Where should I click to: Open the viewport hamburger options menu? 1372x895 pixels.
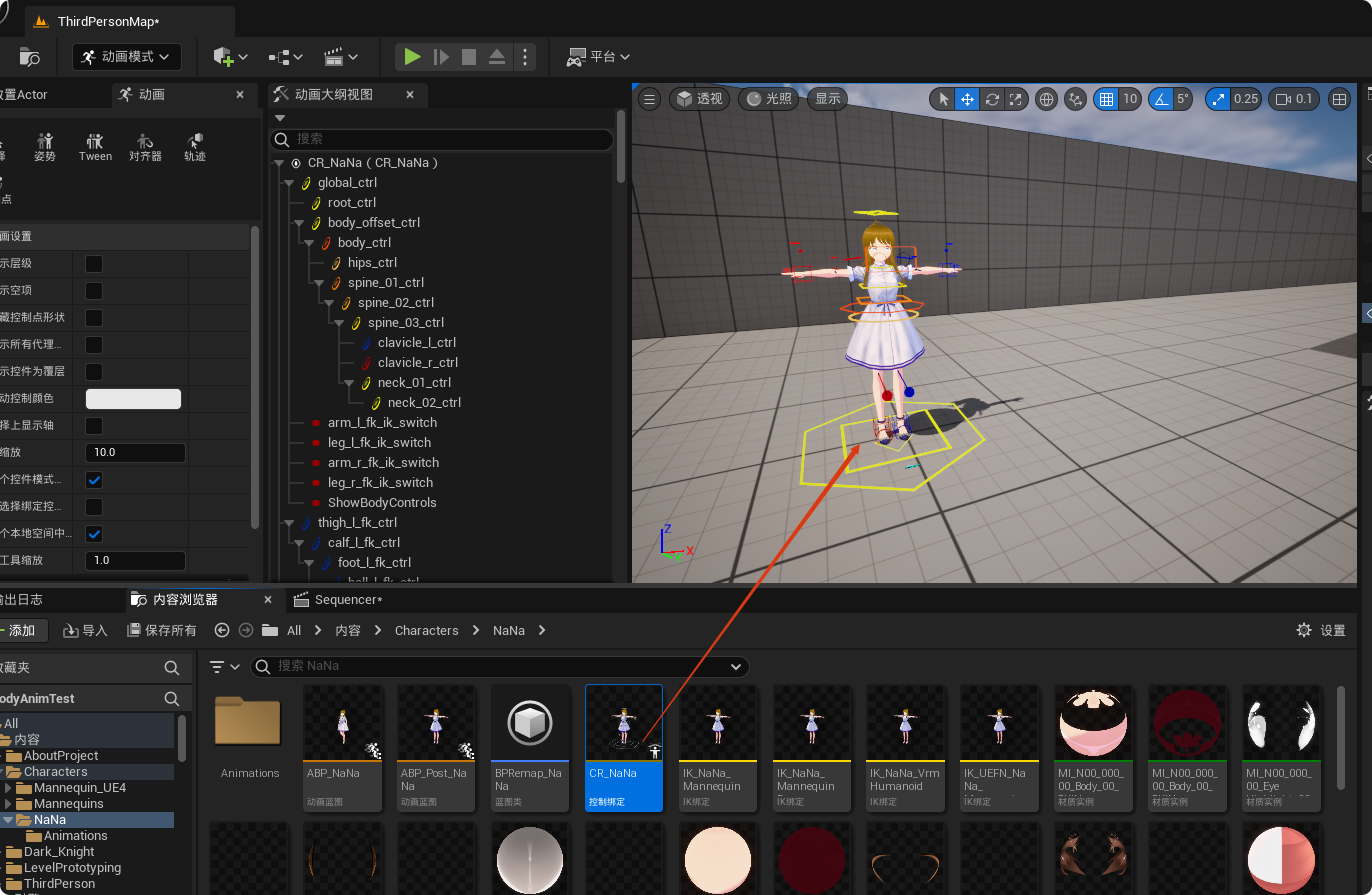click(x=650, y=99)
